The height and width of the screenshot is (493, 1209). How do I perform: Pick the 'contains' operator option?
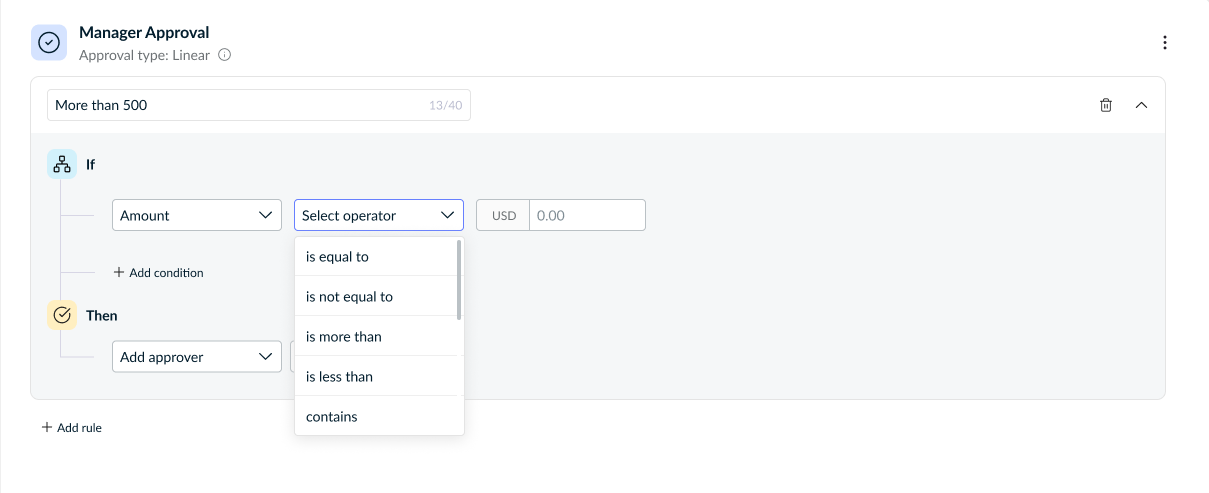tap(331, 417)
